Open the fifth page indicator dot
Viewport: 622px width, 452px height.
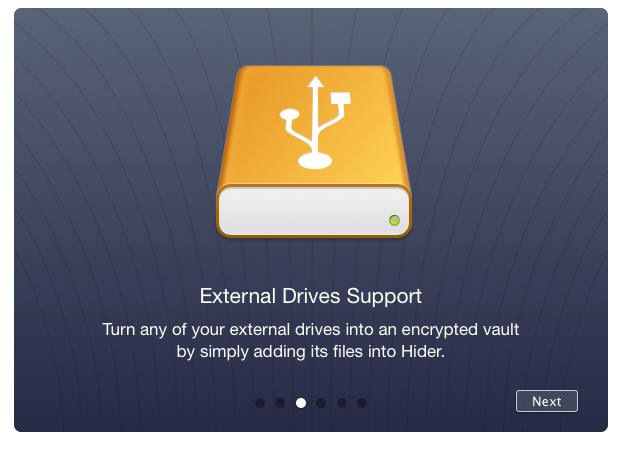[342, 403]
